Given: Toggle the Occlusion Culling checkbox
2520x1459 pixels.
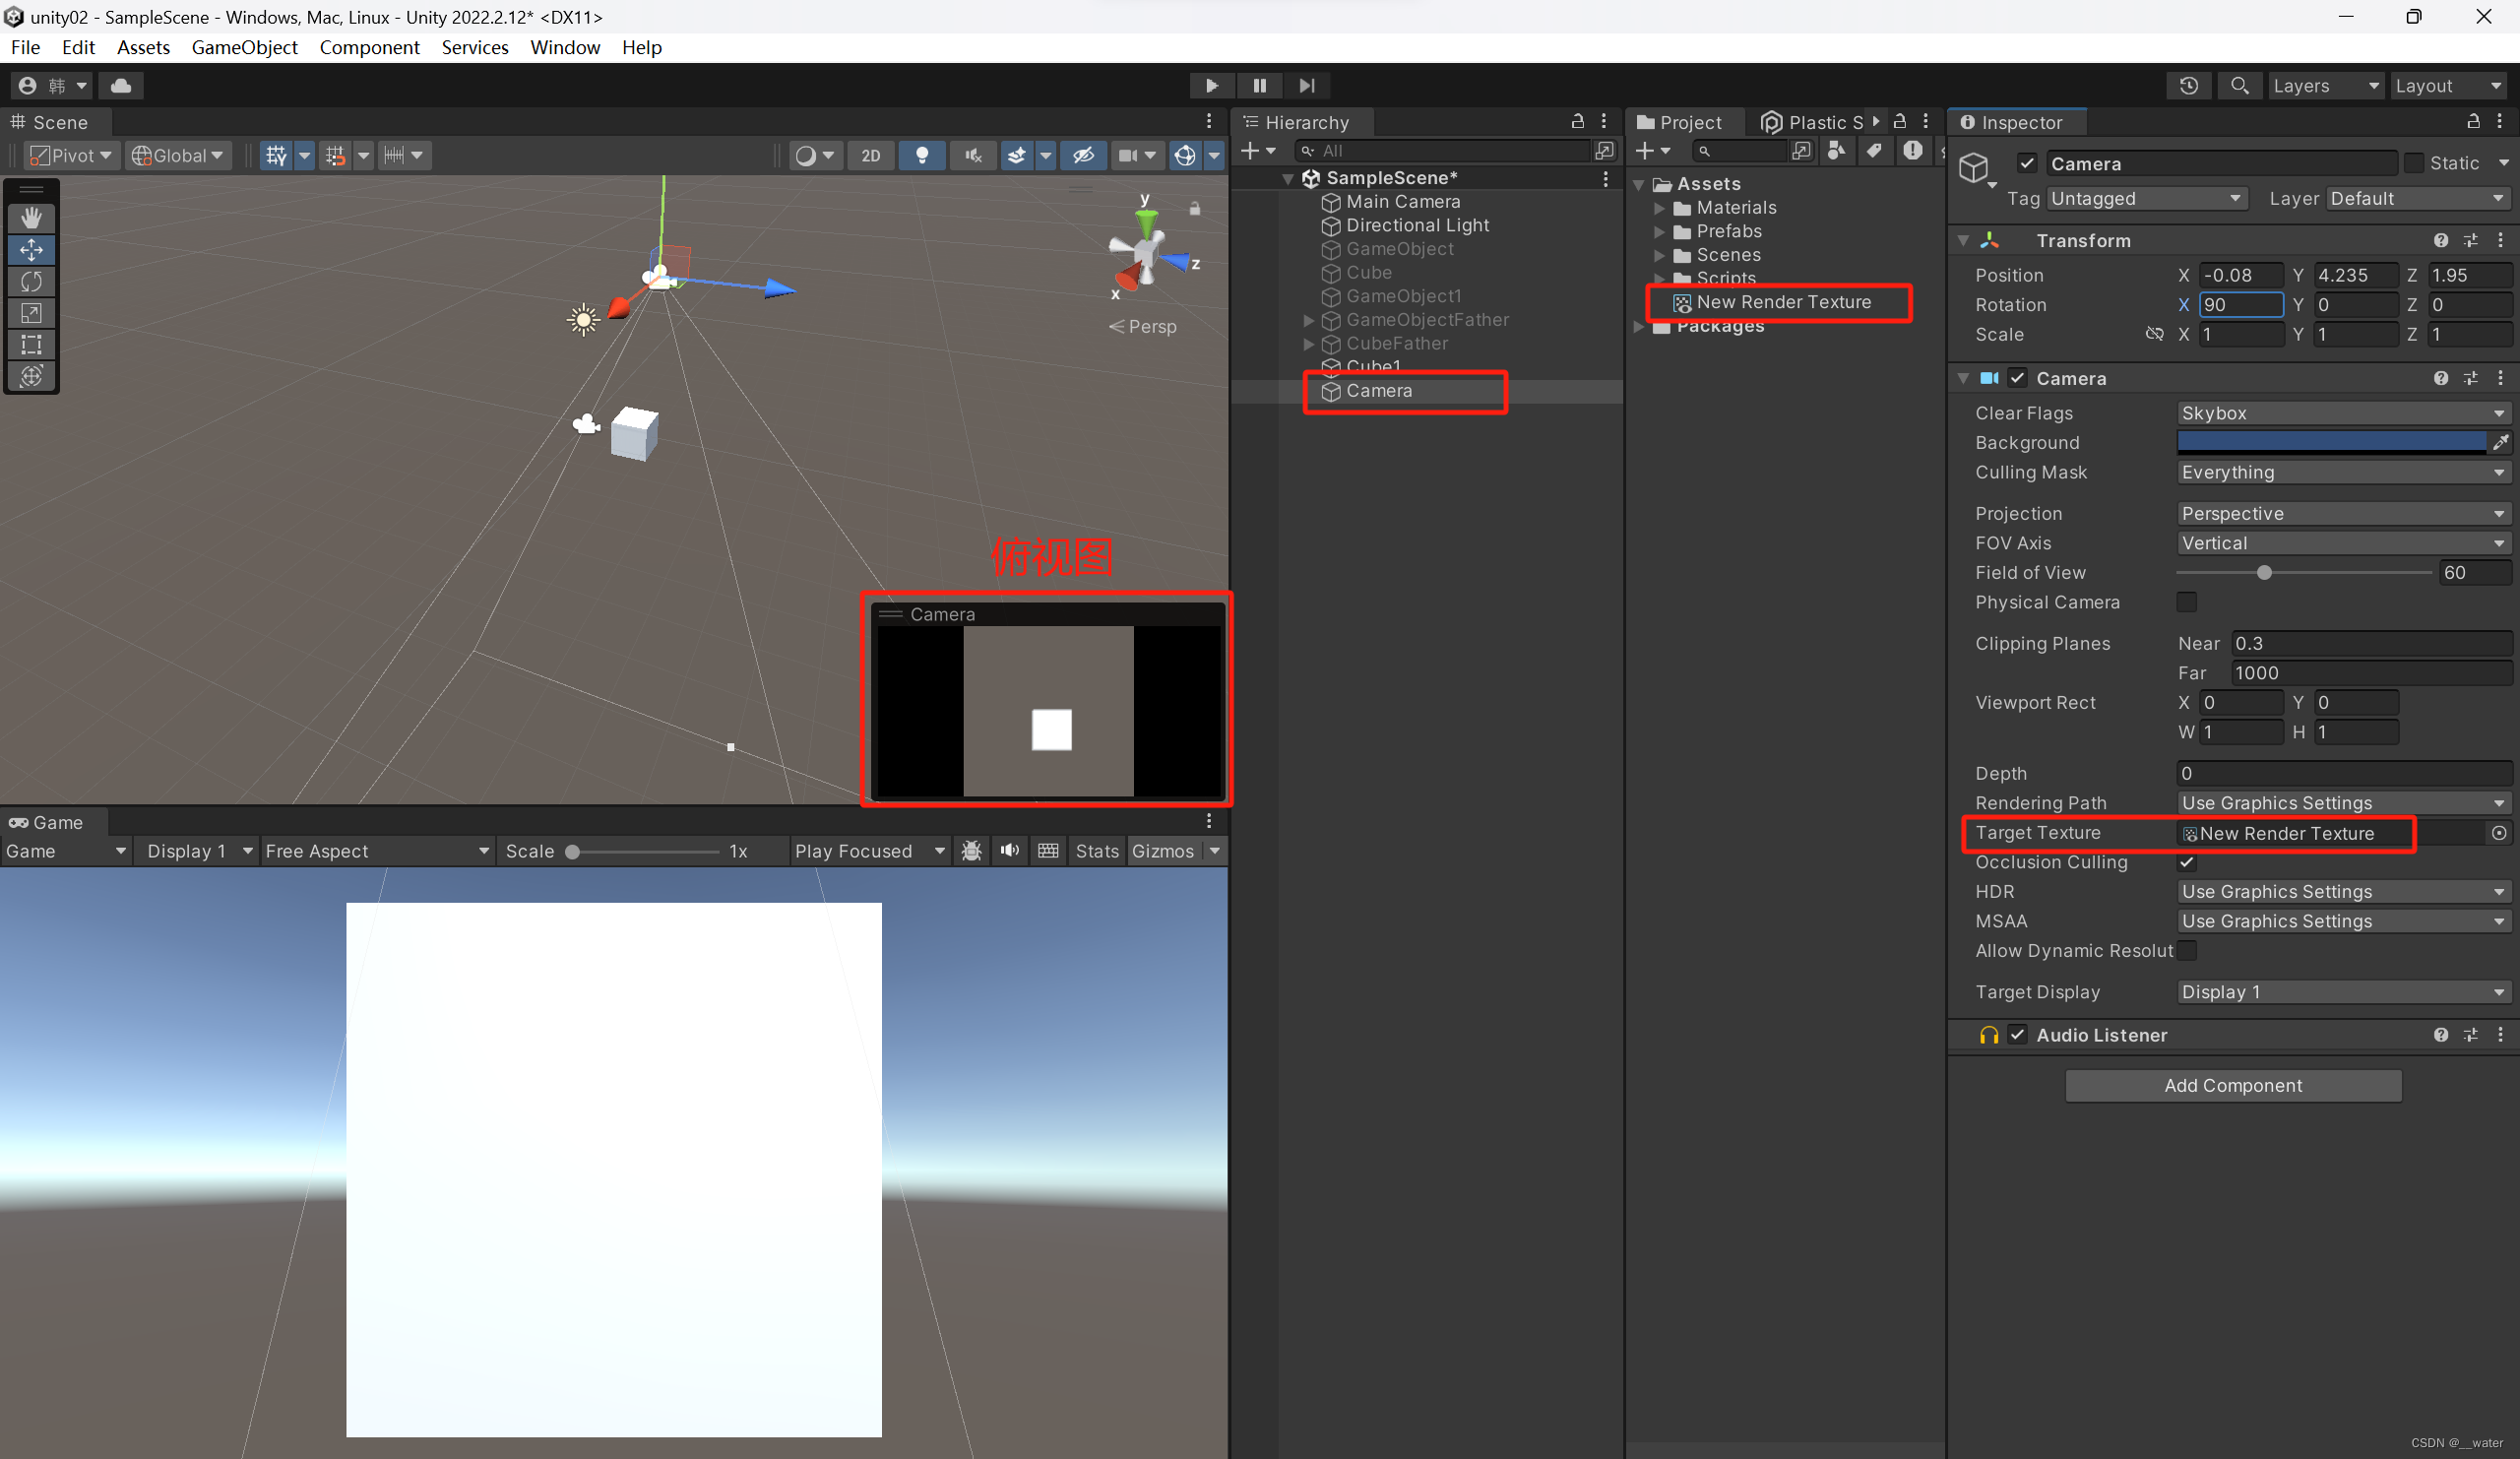Looking at the screenshot, I should pyautogui.click(x=2187, y=862).
